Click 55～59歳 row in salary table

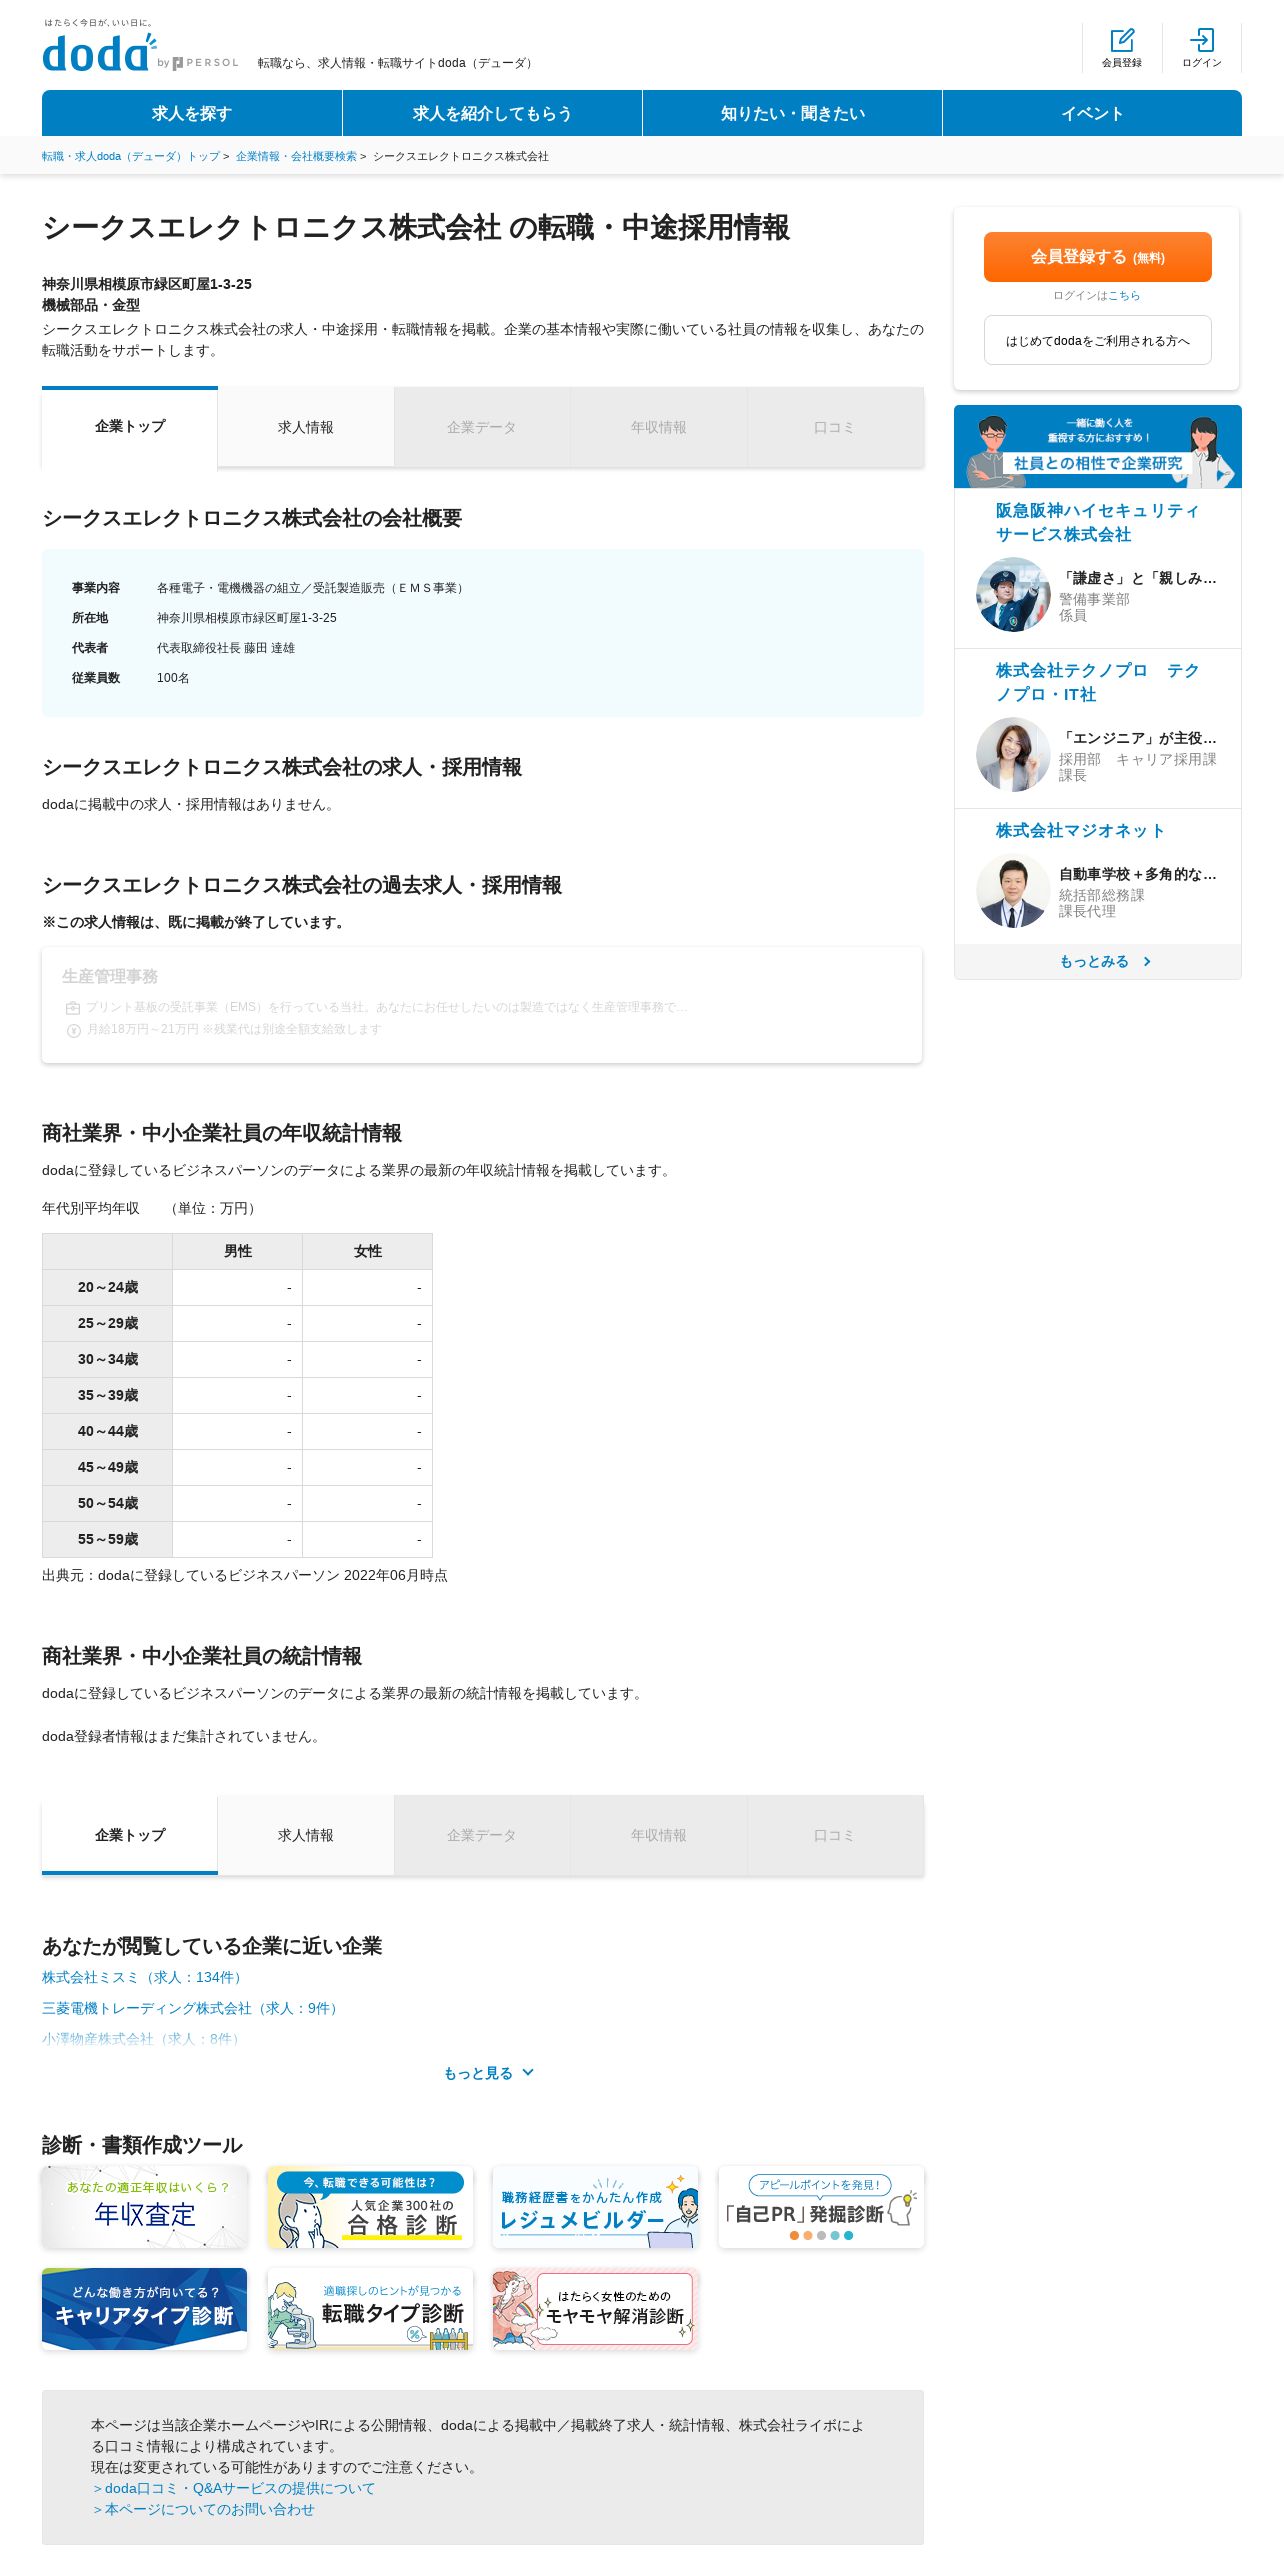tap(237, 1539)
